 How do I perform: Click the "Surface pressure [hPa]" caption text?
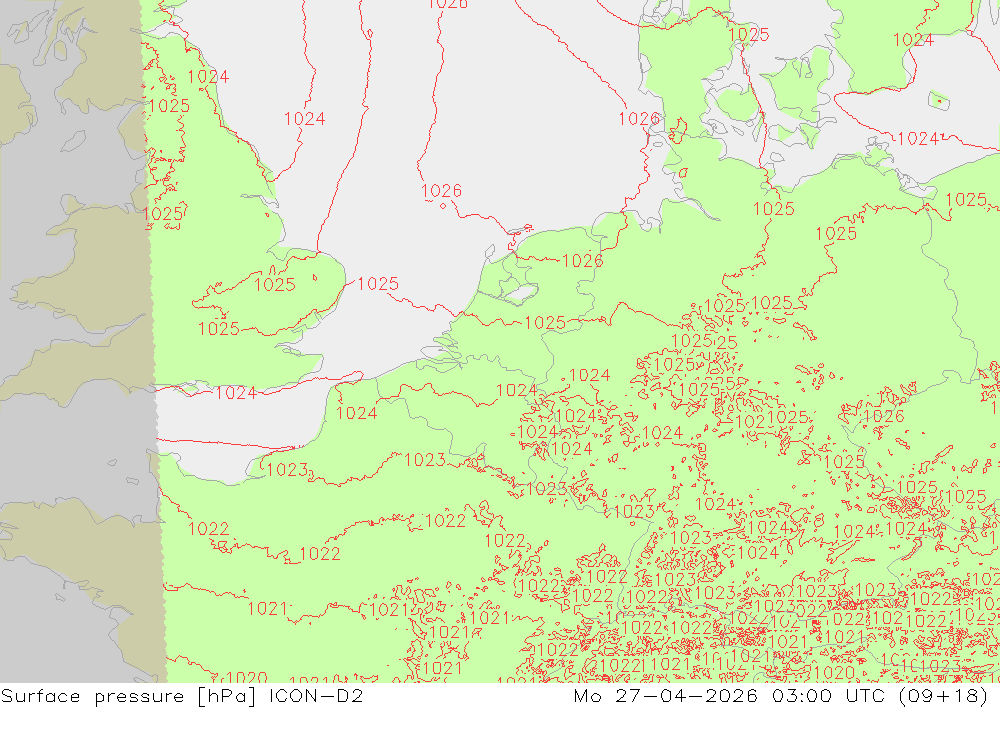point(129,696)
